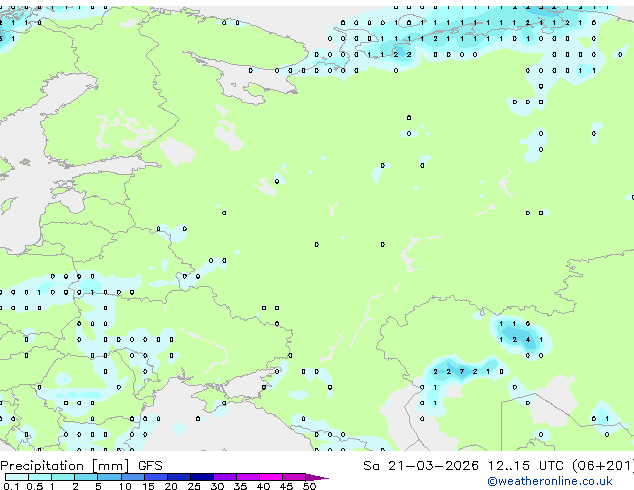Viewport: 634px width, 490px height.
Task: Click the 0.5–1 mm legend color swatch
Action: (x=40, y=477)
